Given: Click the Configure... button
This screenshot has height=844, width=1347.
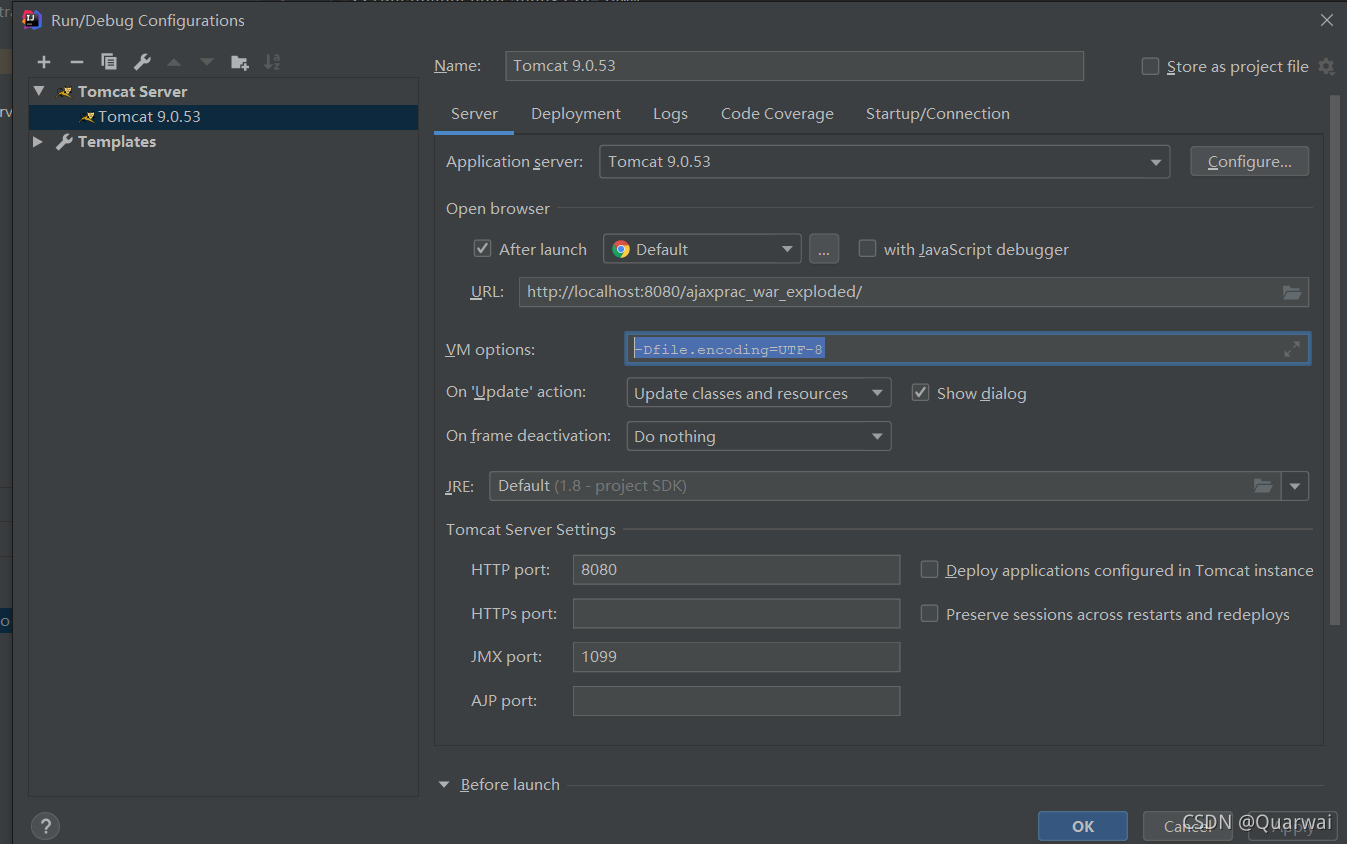Looking at the screenshot, I should (1250, 161).
